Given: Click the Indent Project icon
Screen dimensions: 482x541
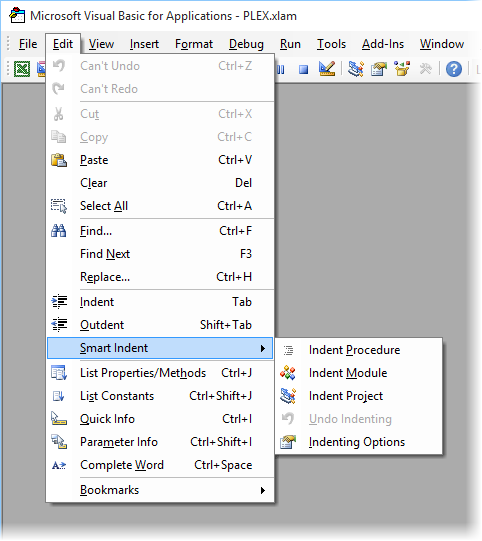Looking at the screenshot, I should pos(288,396).
